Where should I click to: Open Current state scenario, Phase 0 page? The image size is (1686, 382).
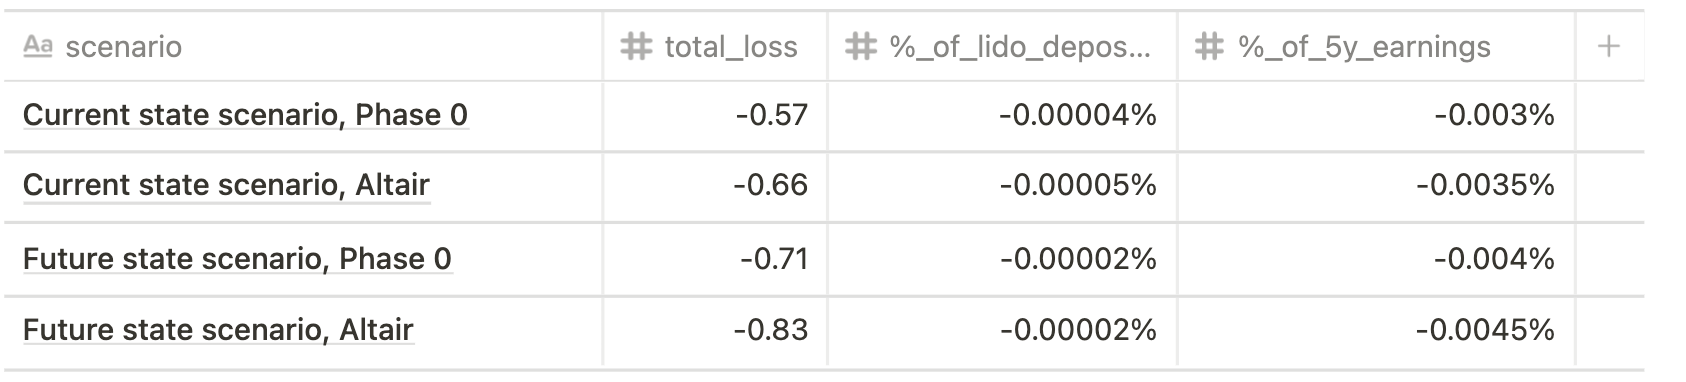pyautogui.click(x=245, y=115)
